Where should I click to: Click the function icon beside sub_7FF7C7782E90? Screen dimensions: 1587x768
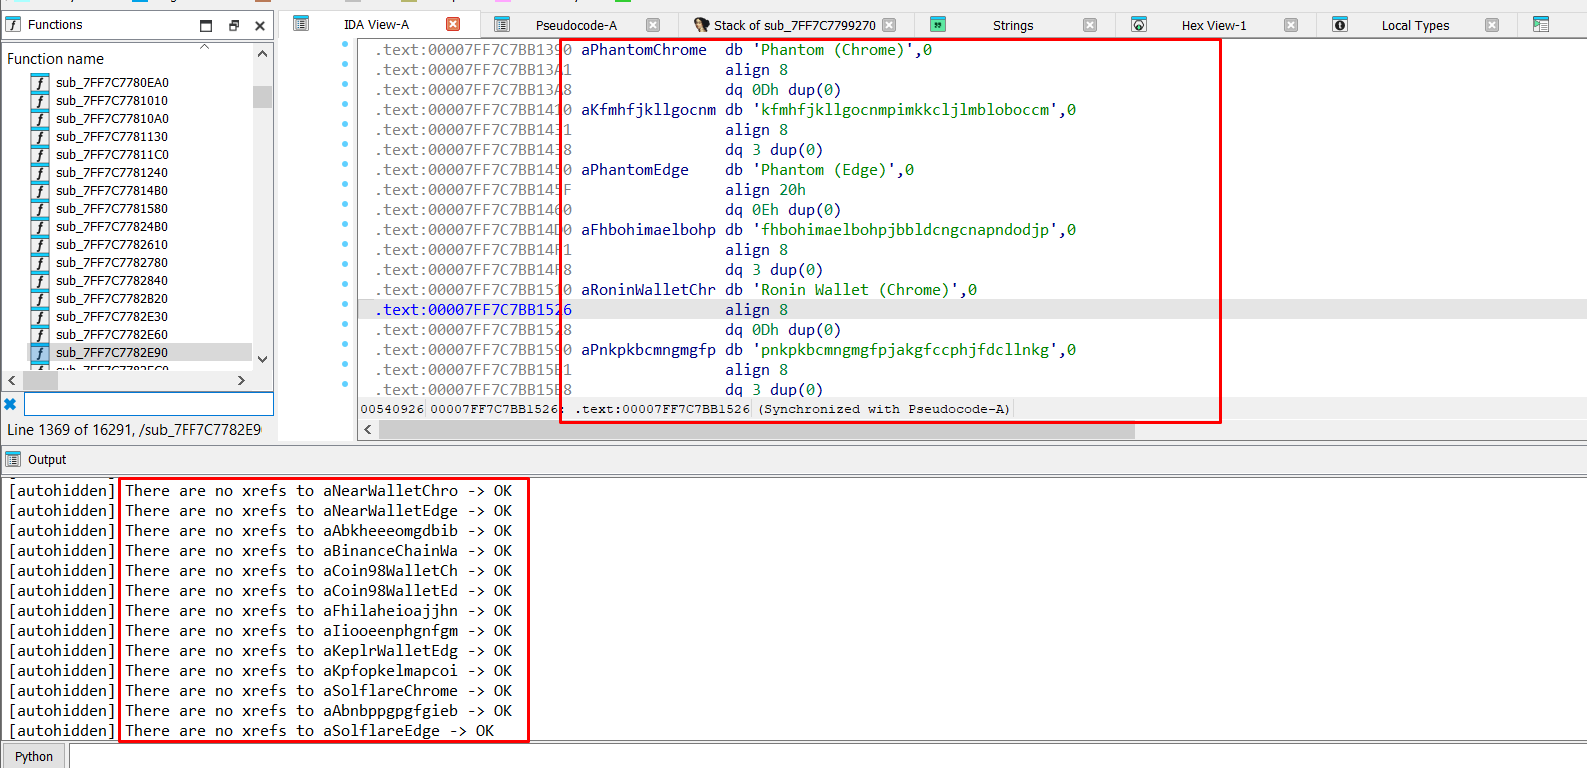[40, 353]
